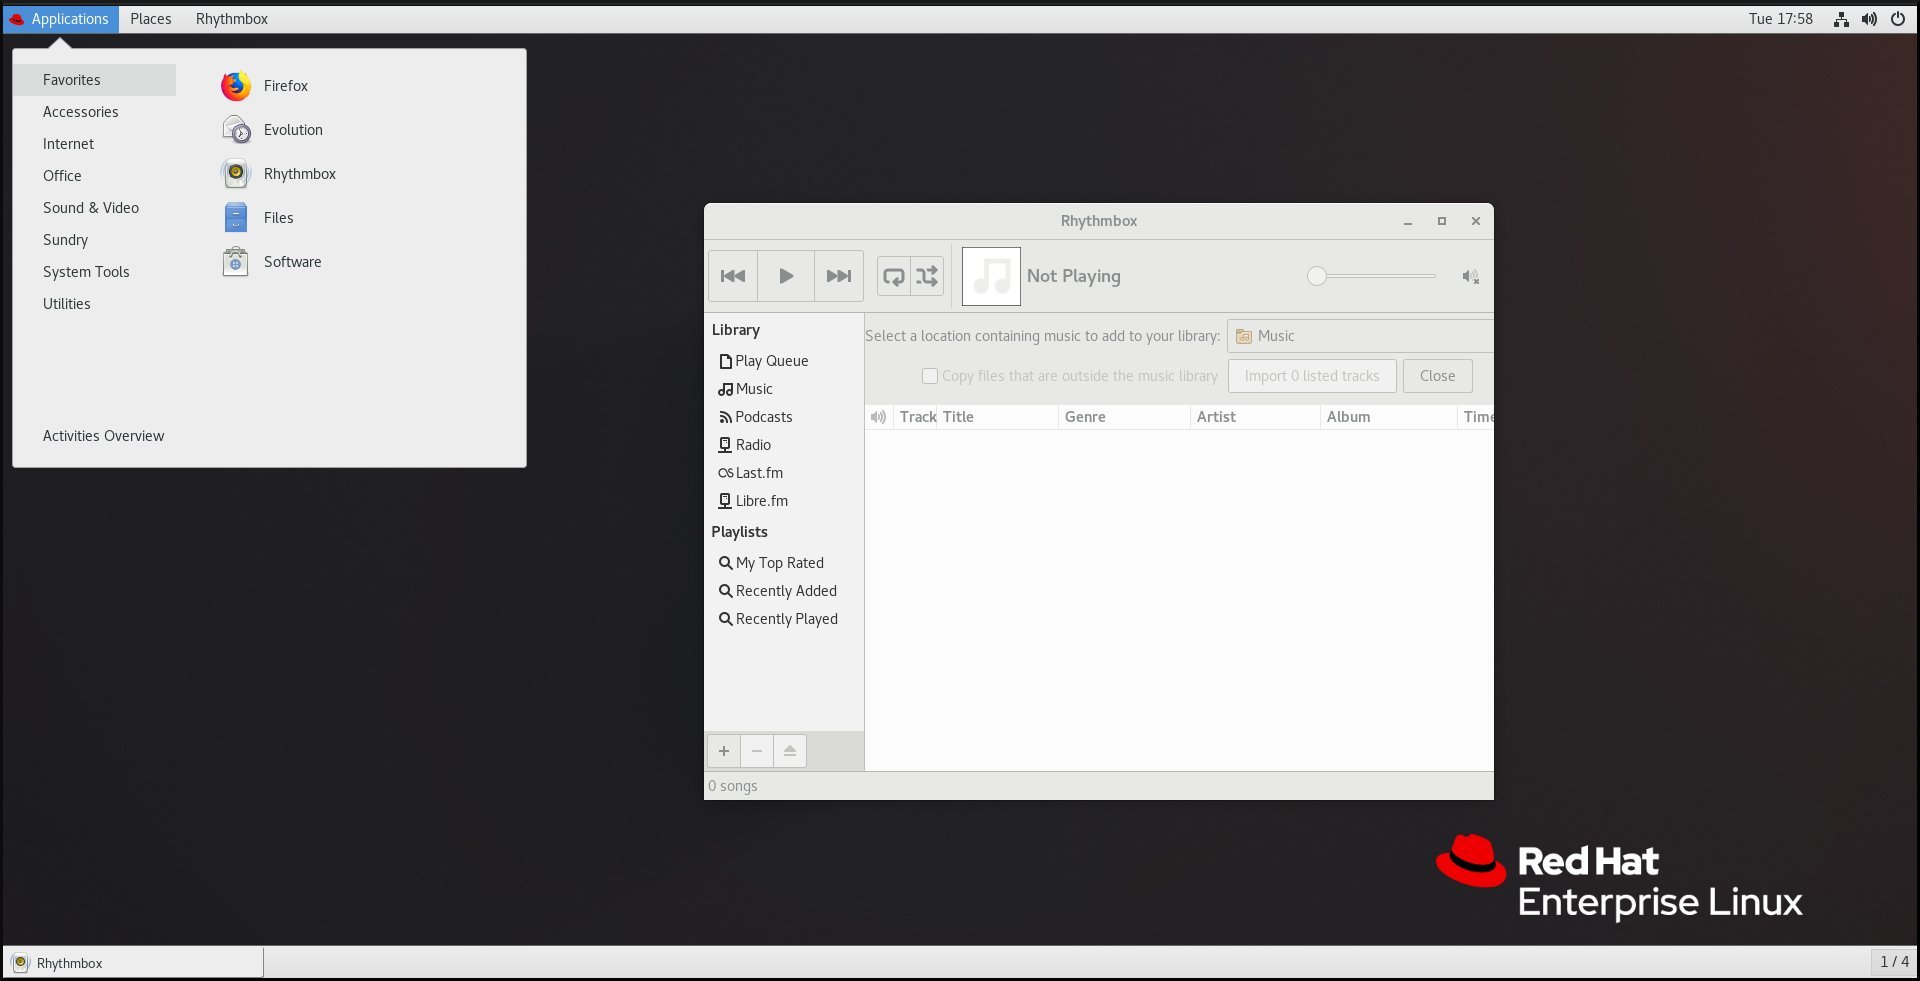Skip to next track in Rhythmbox
The height and width of the screenshot is (981, 1920).
839,276
